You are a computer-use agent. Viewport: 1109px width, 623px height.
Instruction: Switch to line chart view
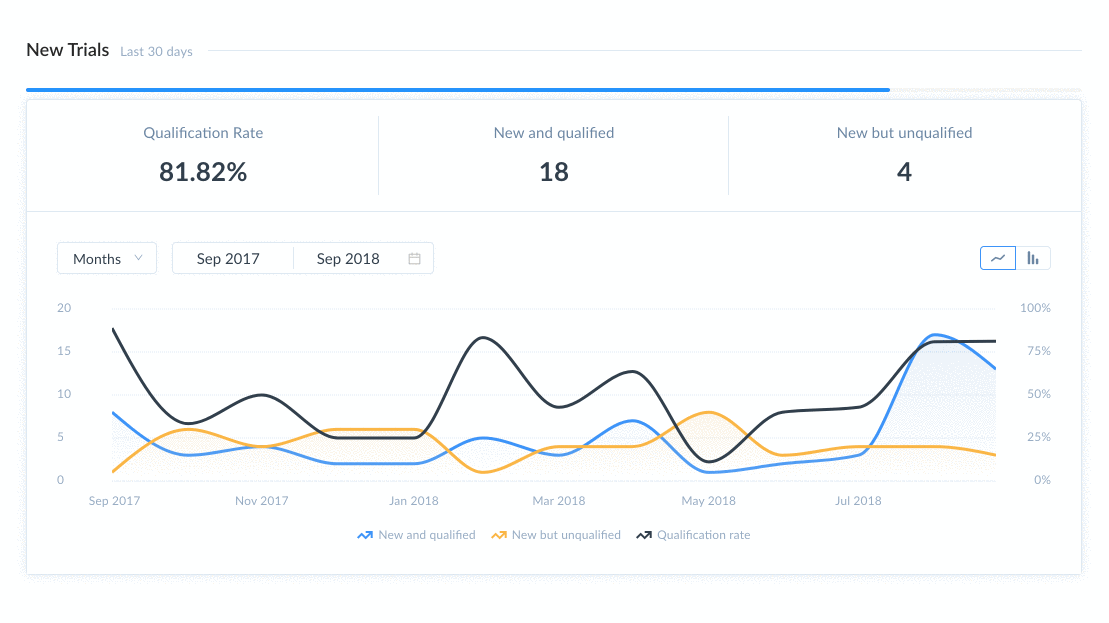[997, 258]
